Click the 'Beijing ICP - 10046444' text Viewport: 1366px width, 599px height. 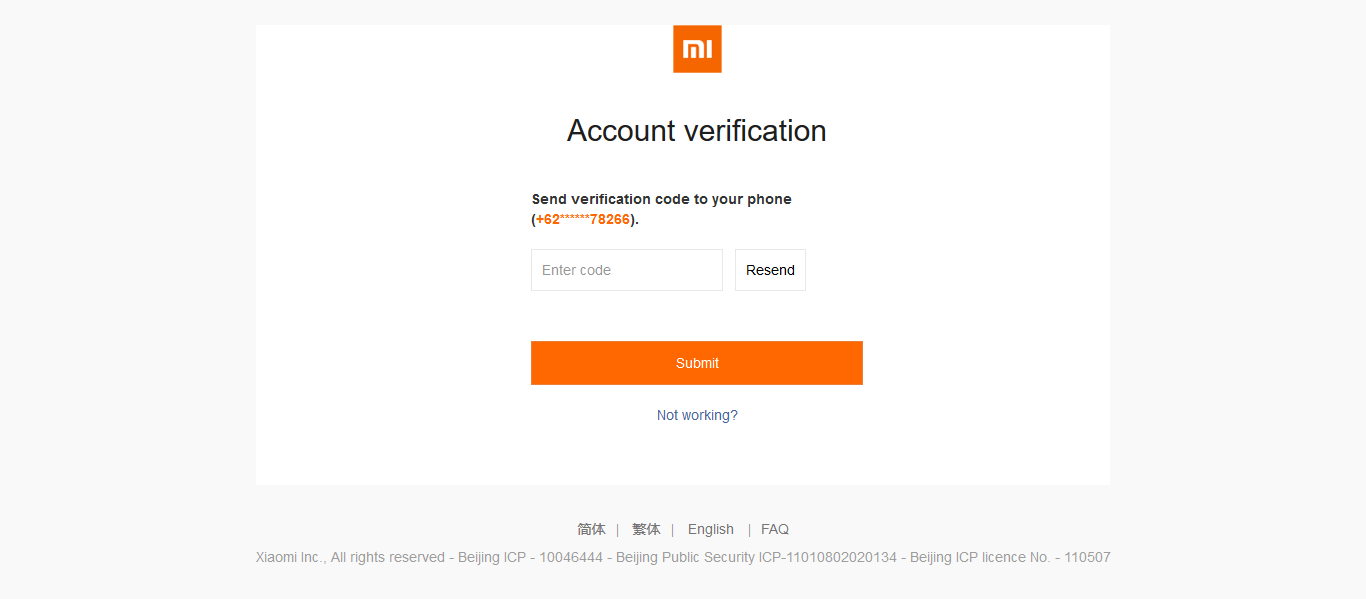[x=530, y=557]
